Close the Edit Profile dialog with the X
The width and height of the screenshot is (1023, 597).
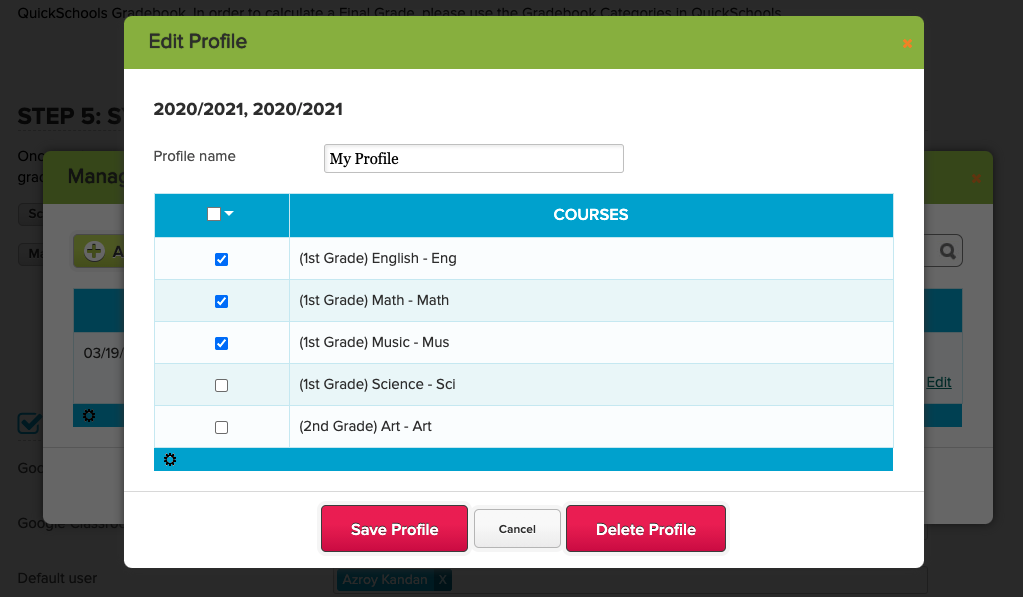coord(907,44)
